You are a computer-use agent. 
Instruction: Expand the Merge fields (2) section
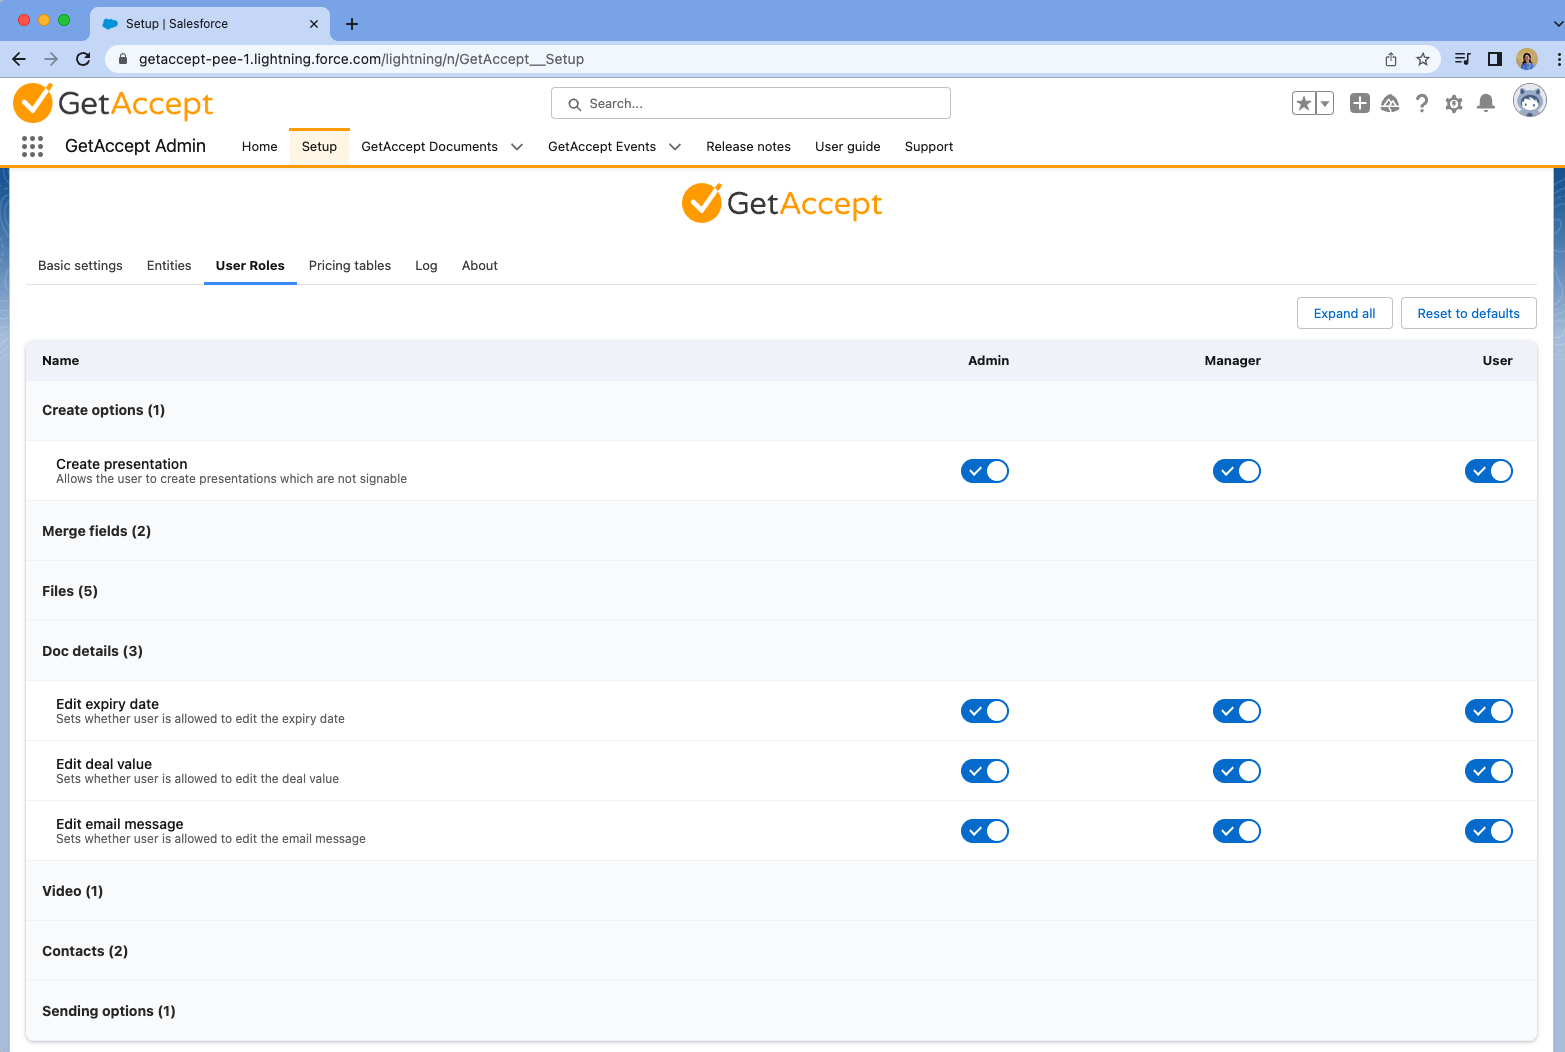[781, 531]
